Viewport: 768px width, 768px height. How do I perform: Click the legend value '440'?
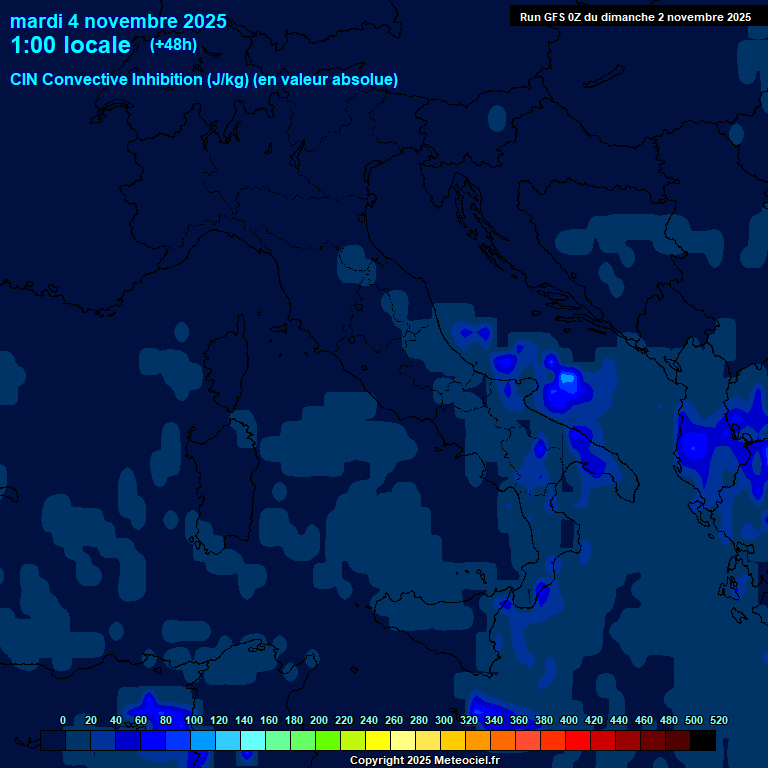coord(619,720)
